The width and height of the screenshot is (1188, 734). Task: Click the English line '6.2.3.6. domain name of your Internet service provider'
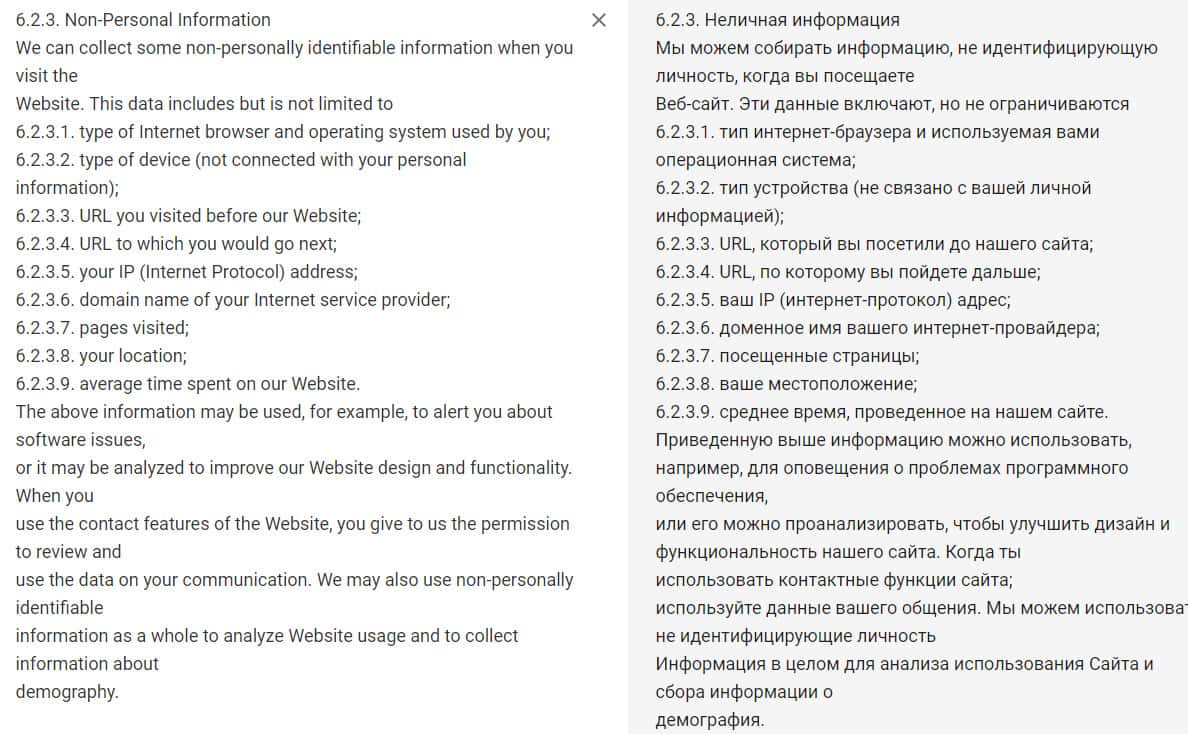(x=233, y=300)
